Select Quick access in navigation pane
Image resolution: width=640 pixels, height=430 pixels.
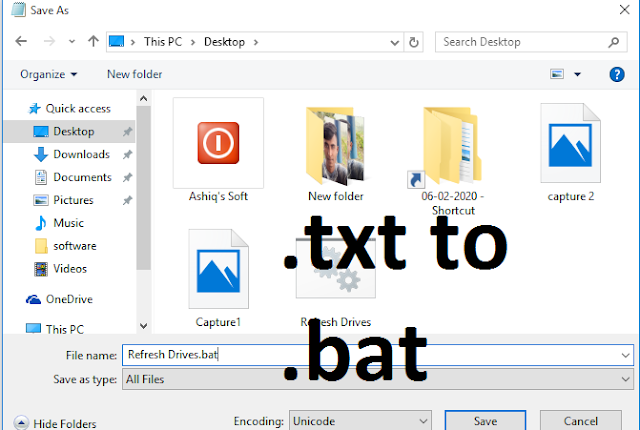coord(69,109)
